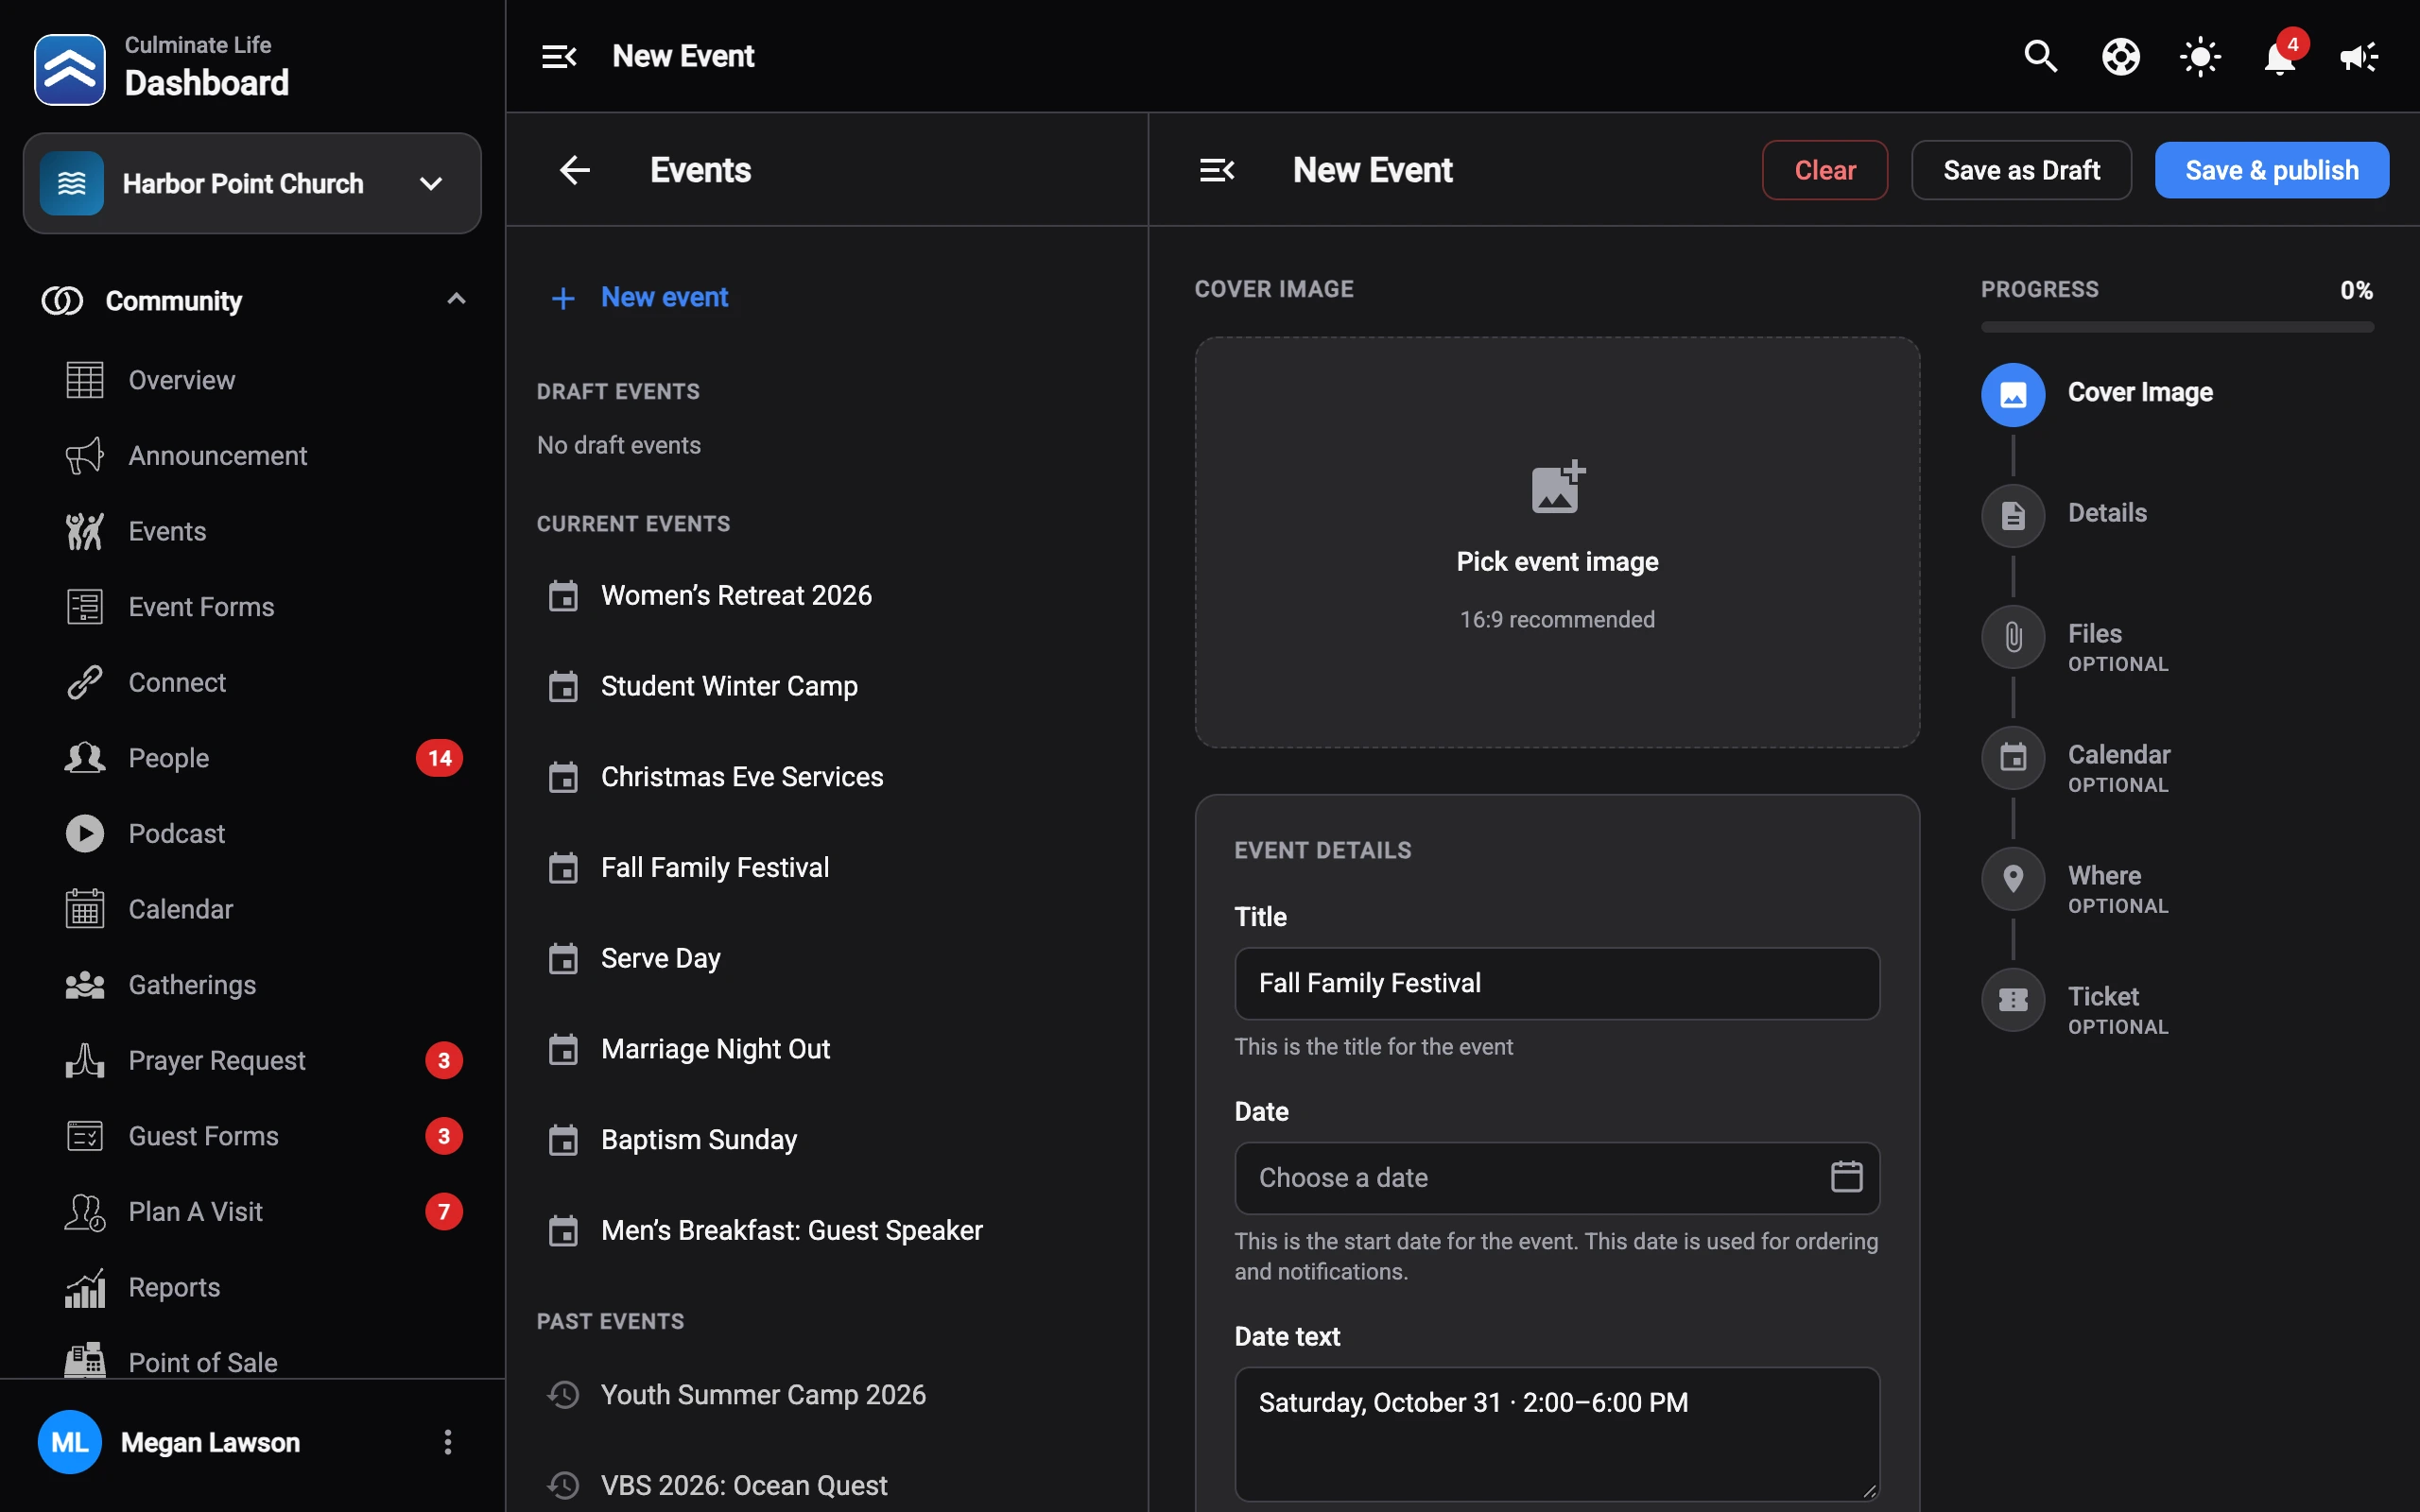Open the sidebar Calendar item
The height and width of the screenshot is (1512, 2420).
252,909
